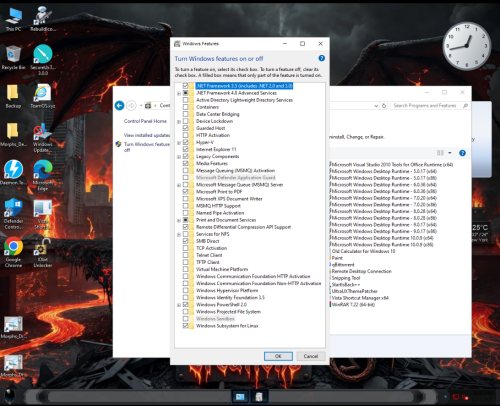Select the TeamOS.xyz desktop shortcut
The width and height of the screenshot is (500, 406).
43,96
